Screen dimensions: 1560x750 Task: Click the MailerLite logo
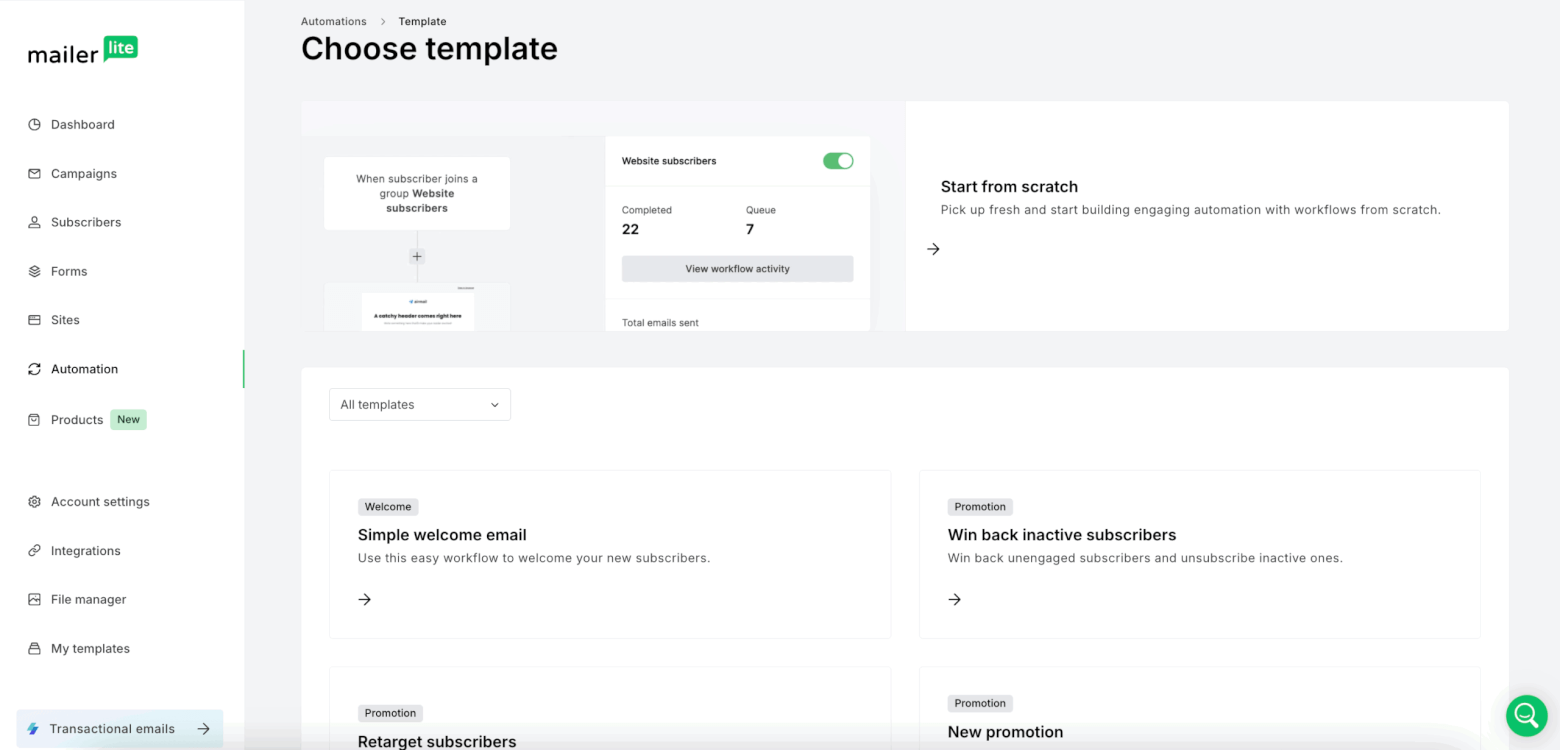tap(83, 50)
